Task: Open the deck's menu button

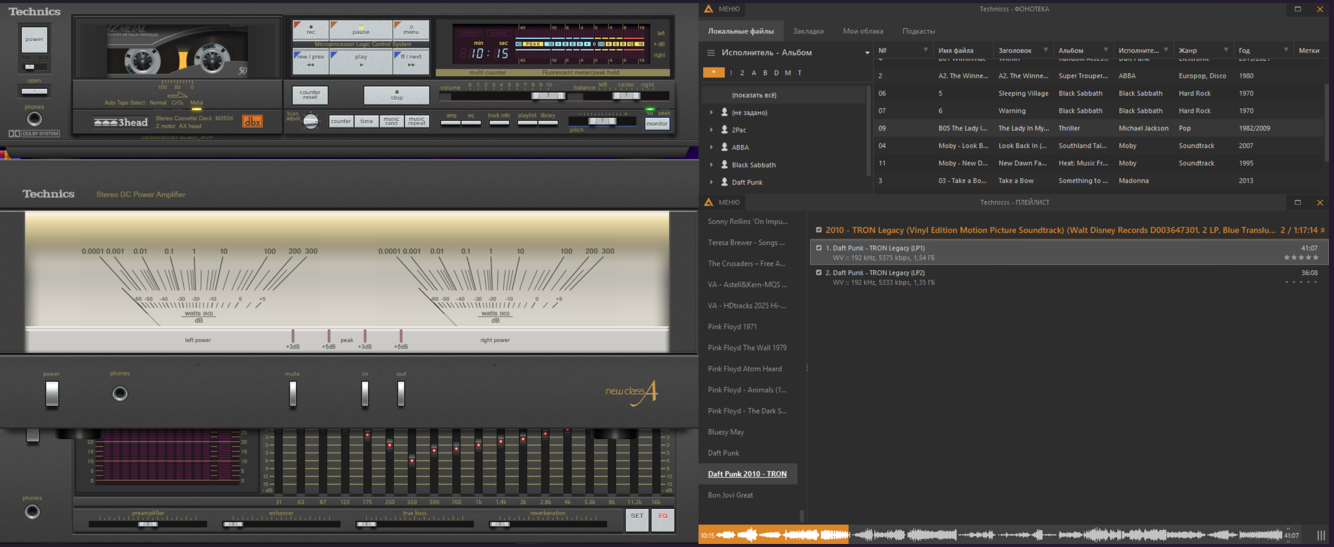Action: [x=411, y=29]
